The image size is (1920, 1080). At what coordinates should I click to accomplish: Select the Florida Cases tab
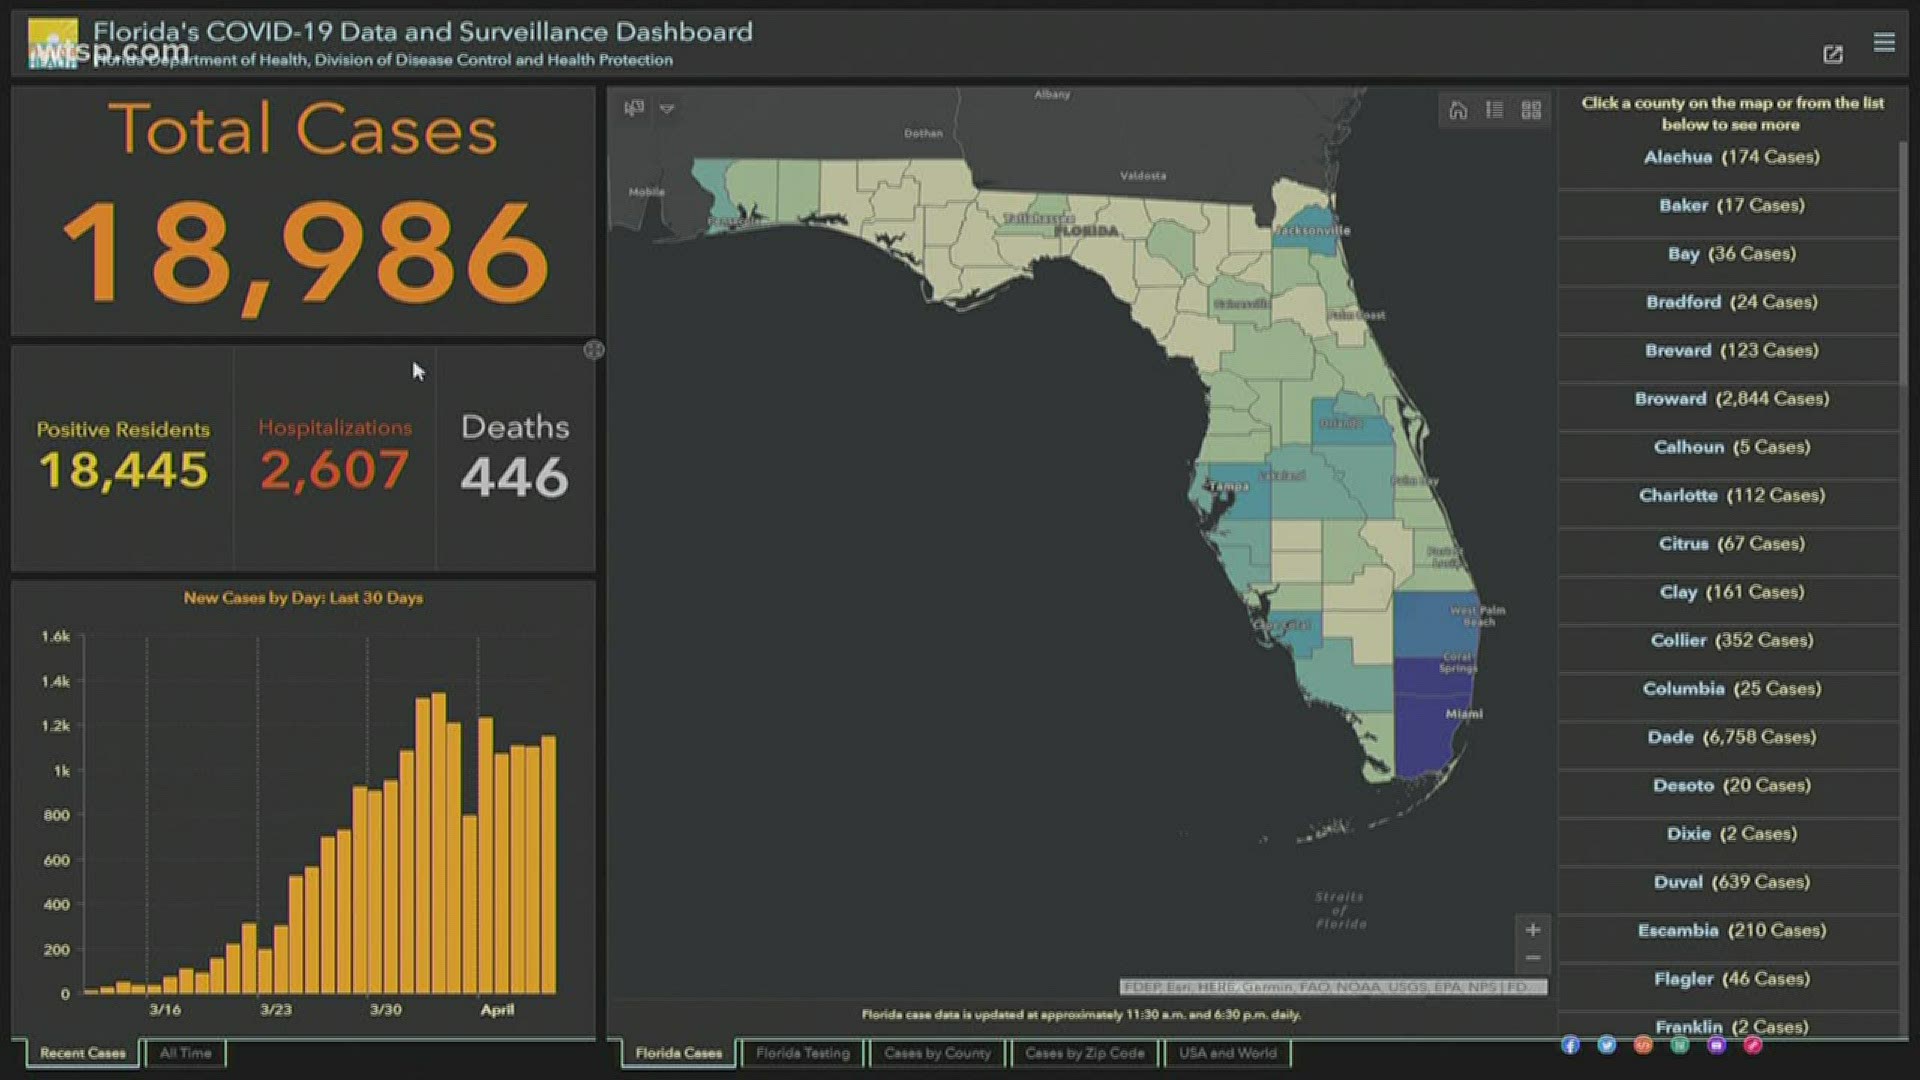(x=678, y=1053)
